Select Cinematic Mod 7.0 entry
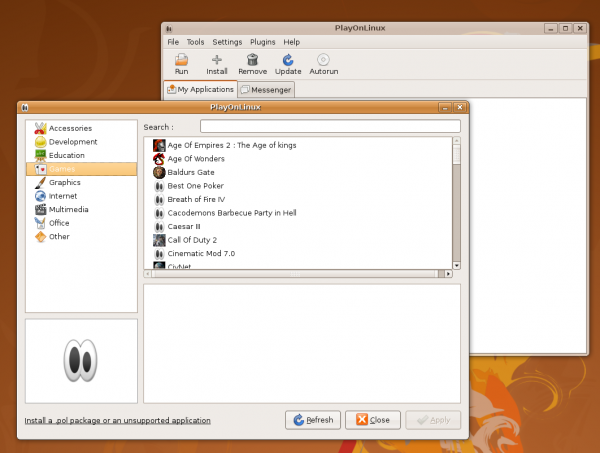This screenshot has height=453, width=600. click(x=201, y=253)
